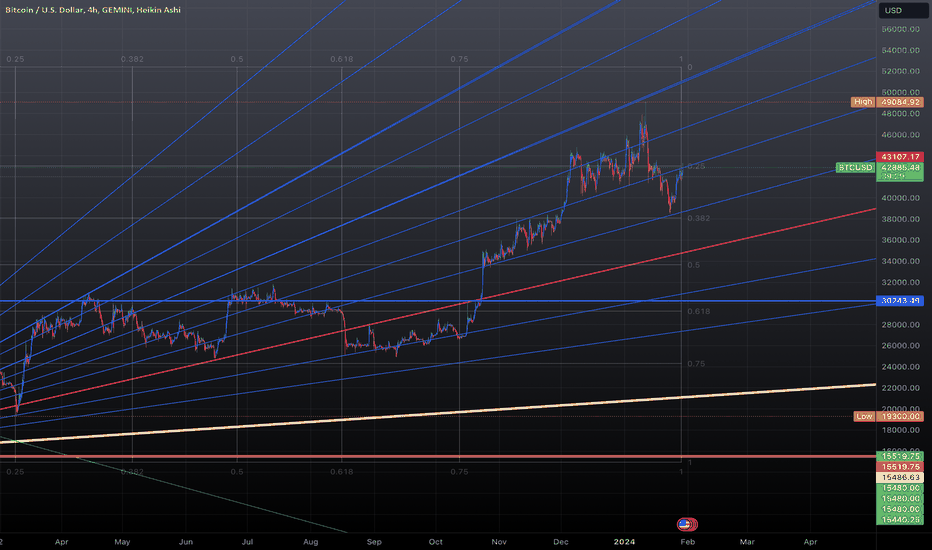
Task: Select the High 49084.92 price label
Action: coord(887,102)
